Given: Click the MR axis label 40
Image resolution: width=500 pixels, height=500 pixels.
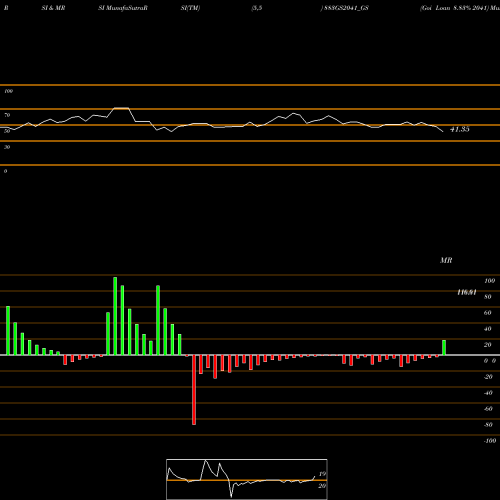Looking at the screenshot, I should pyautogui.click(x=488, y=329).
